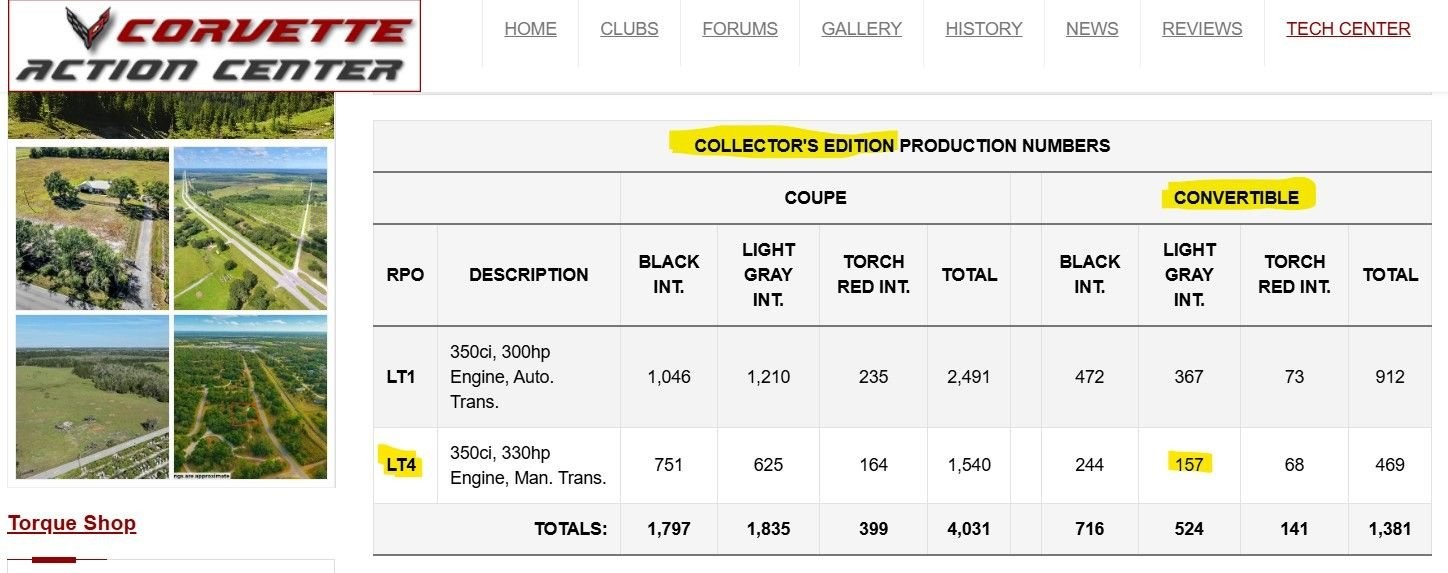The height and width of the screenshot is (573, 1448).
Task: Open the highway aerial photo thumbnail
Action: (x=250, y=228)
